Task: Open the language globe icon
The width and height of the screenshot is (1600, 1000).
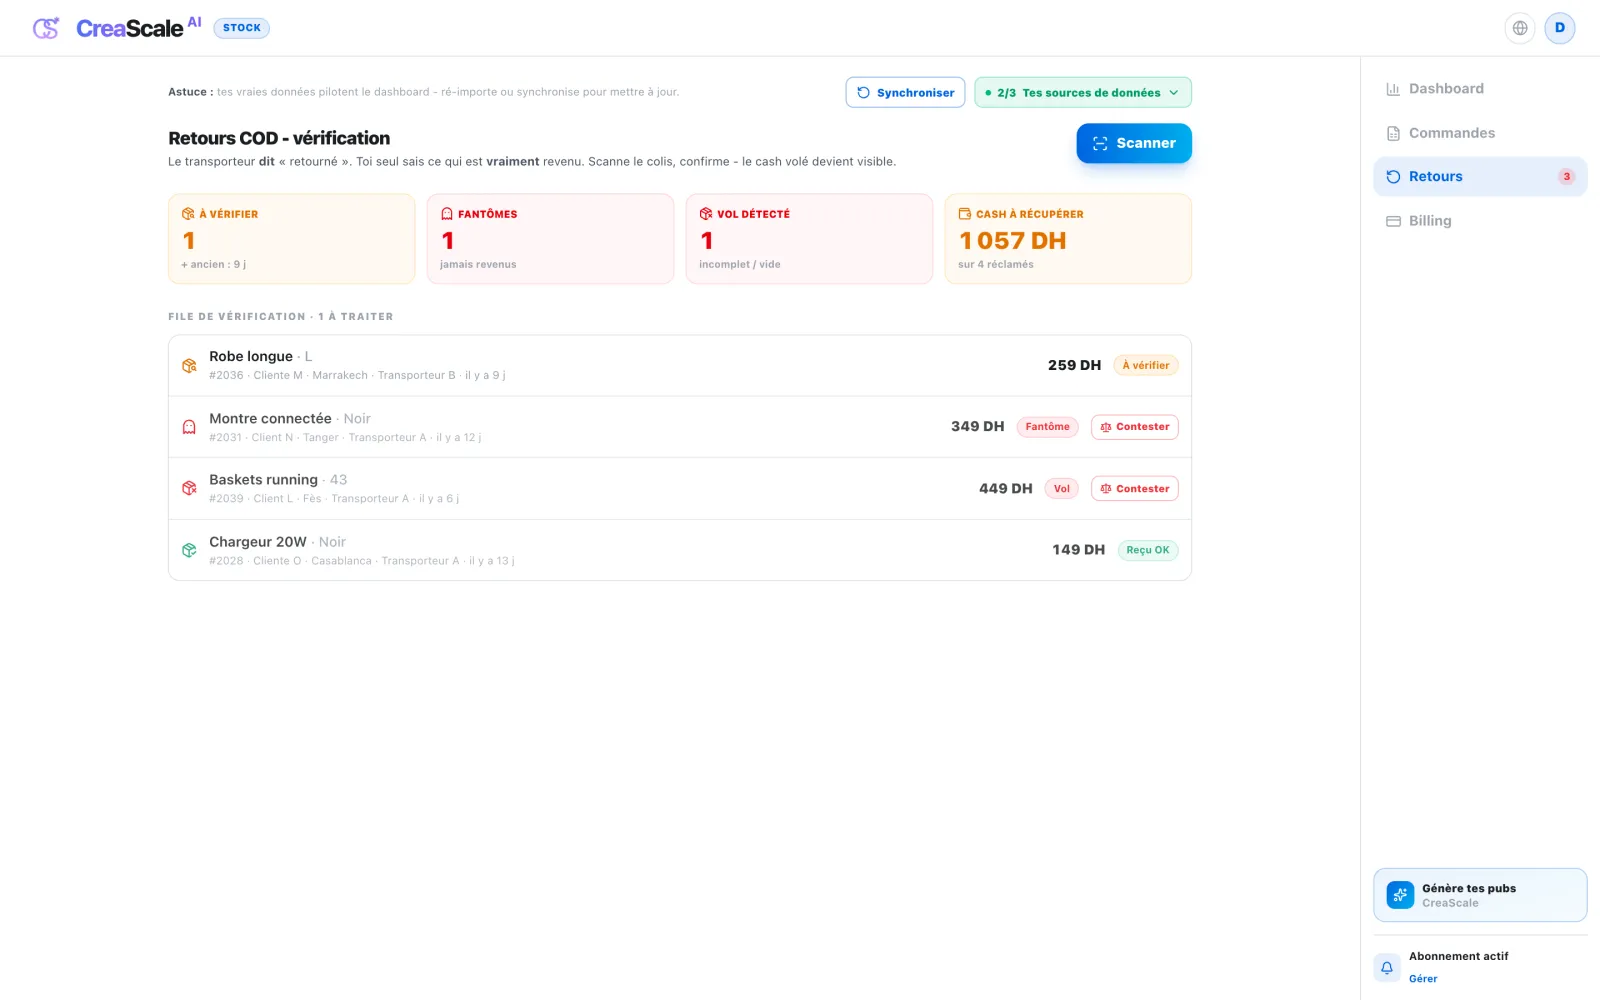Action: click(x=1520, y=28)
